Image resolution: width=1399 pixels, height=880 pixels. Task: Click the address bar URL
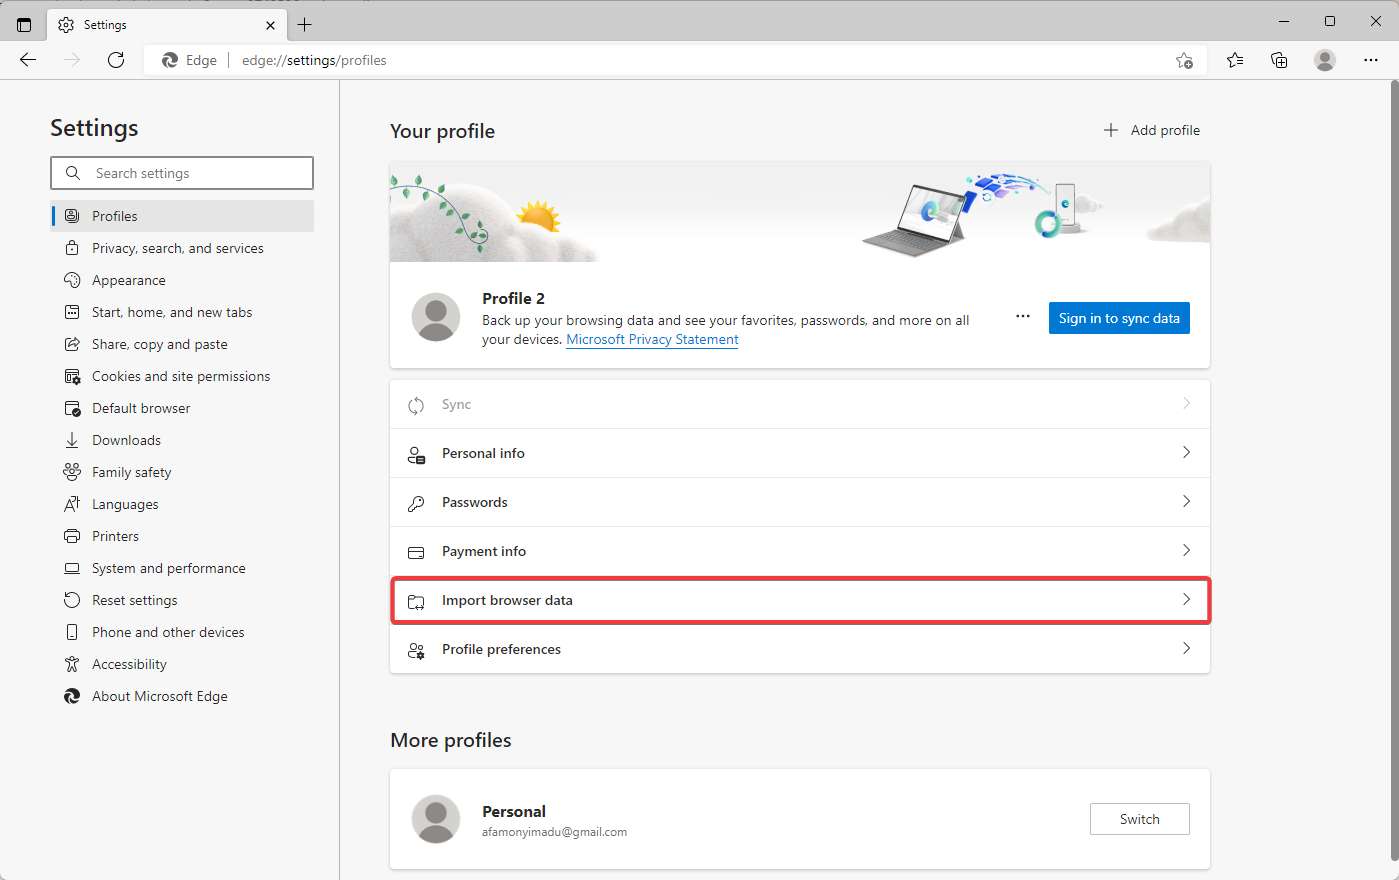314,60
